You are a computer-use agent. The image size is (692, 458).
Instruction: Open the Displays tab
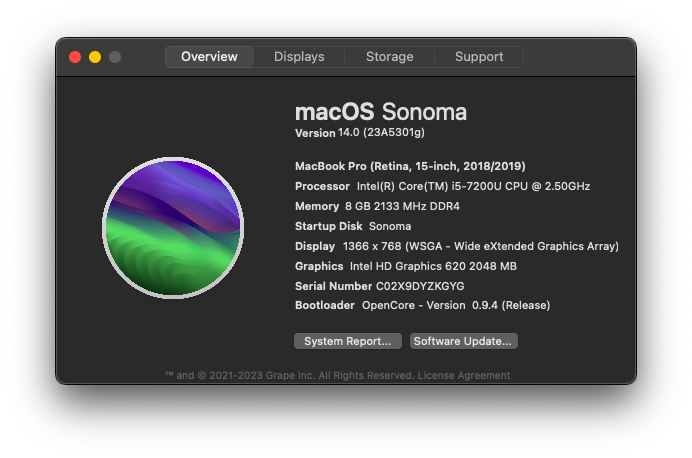pyautogui.click(x=299, y=57)
